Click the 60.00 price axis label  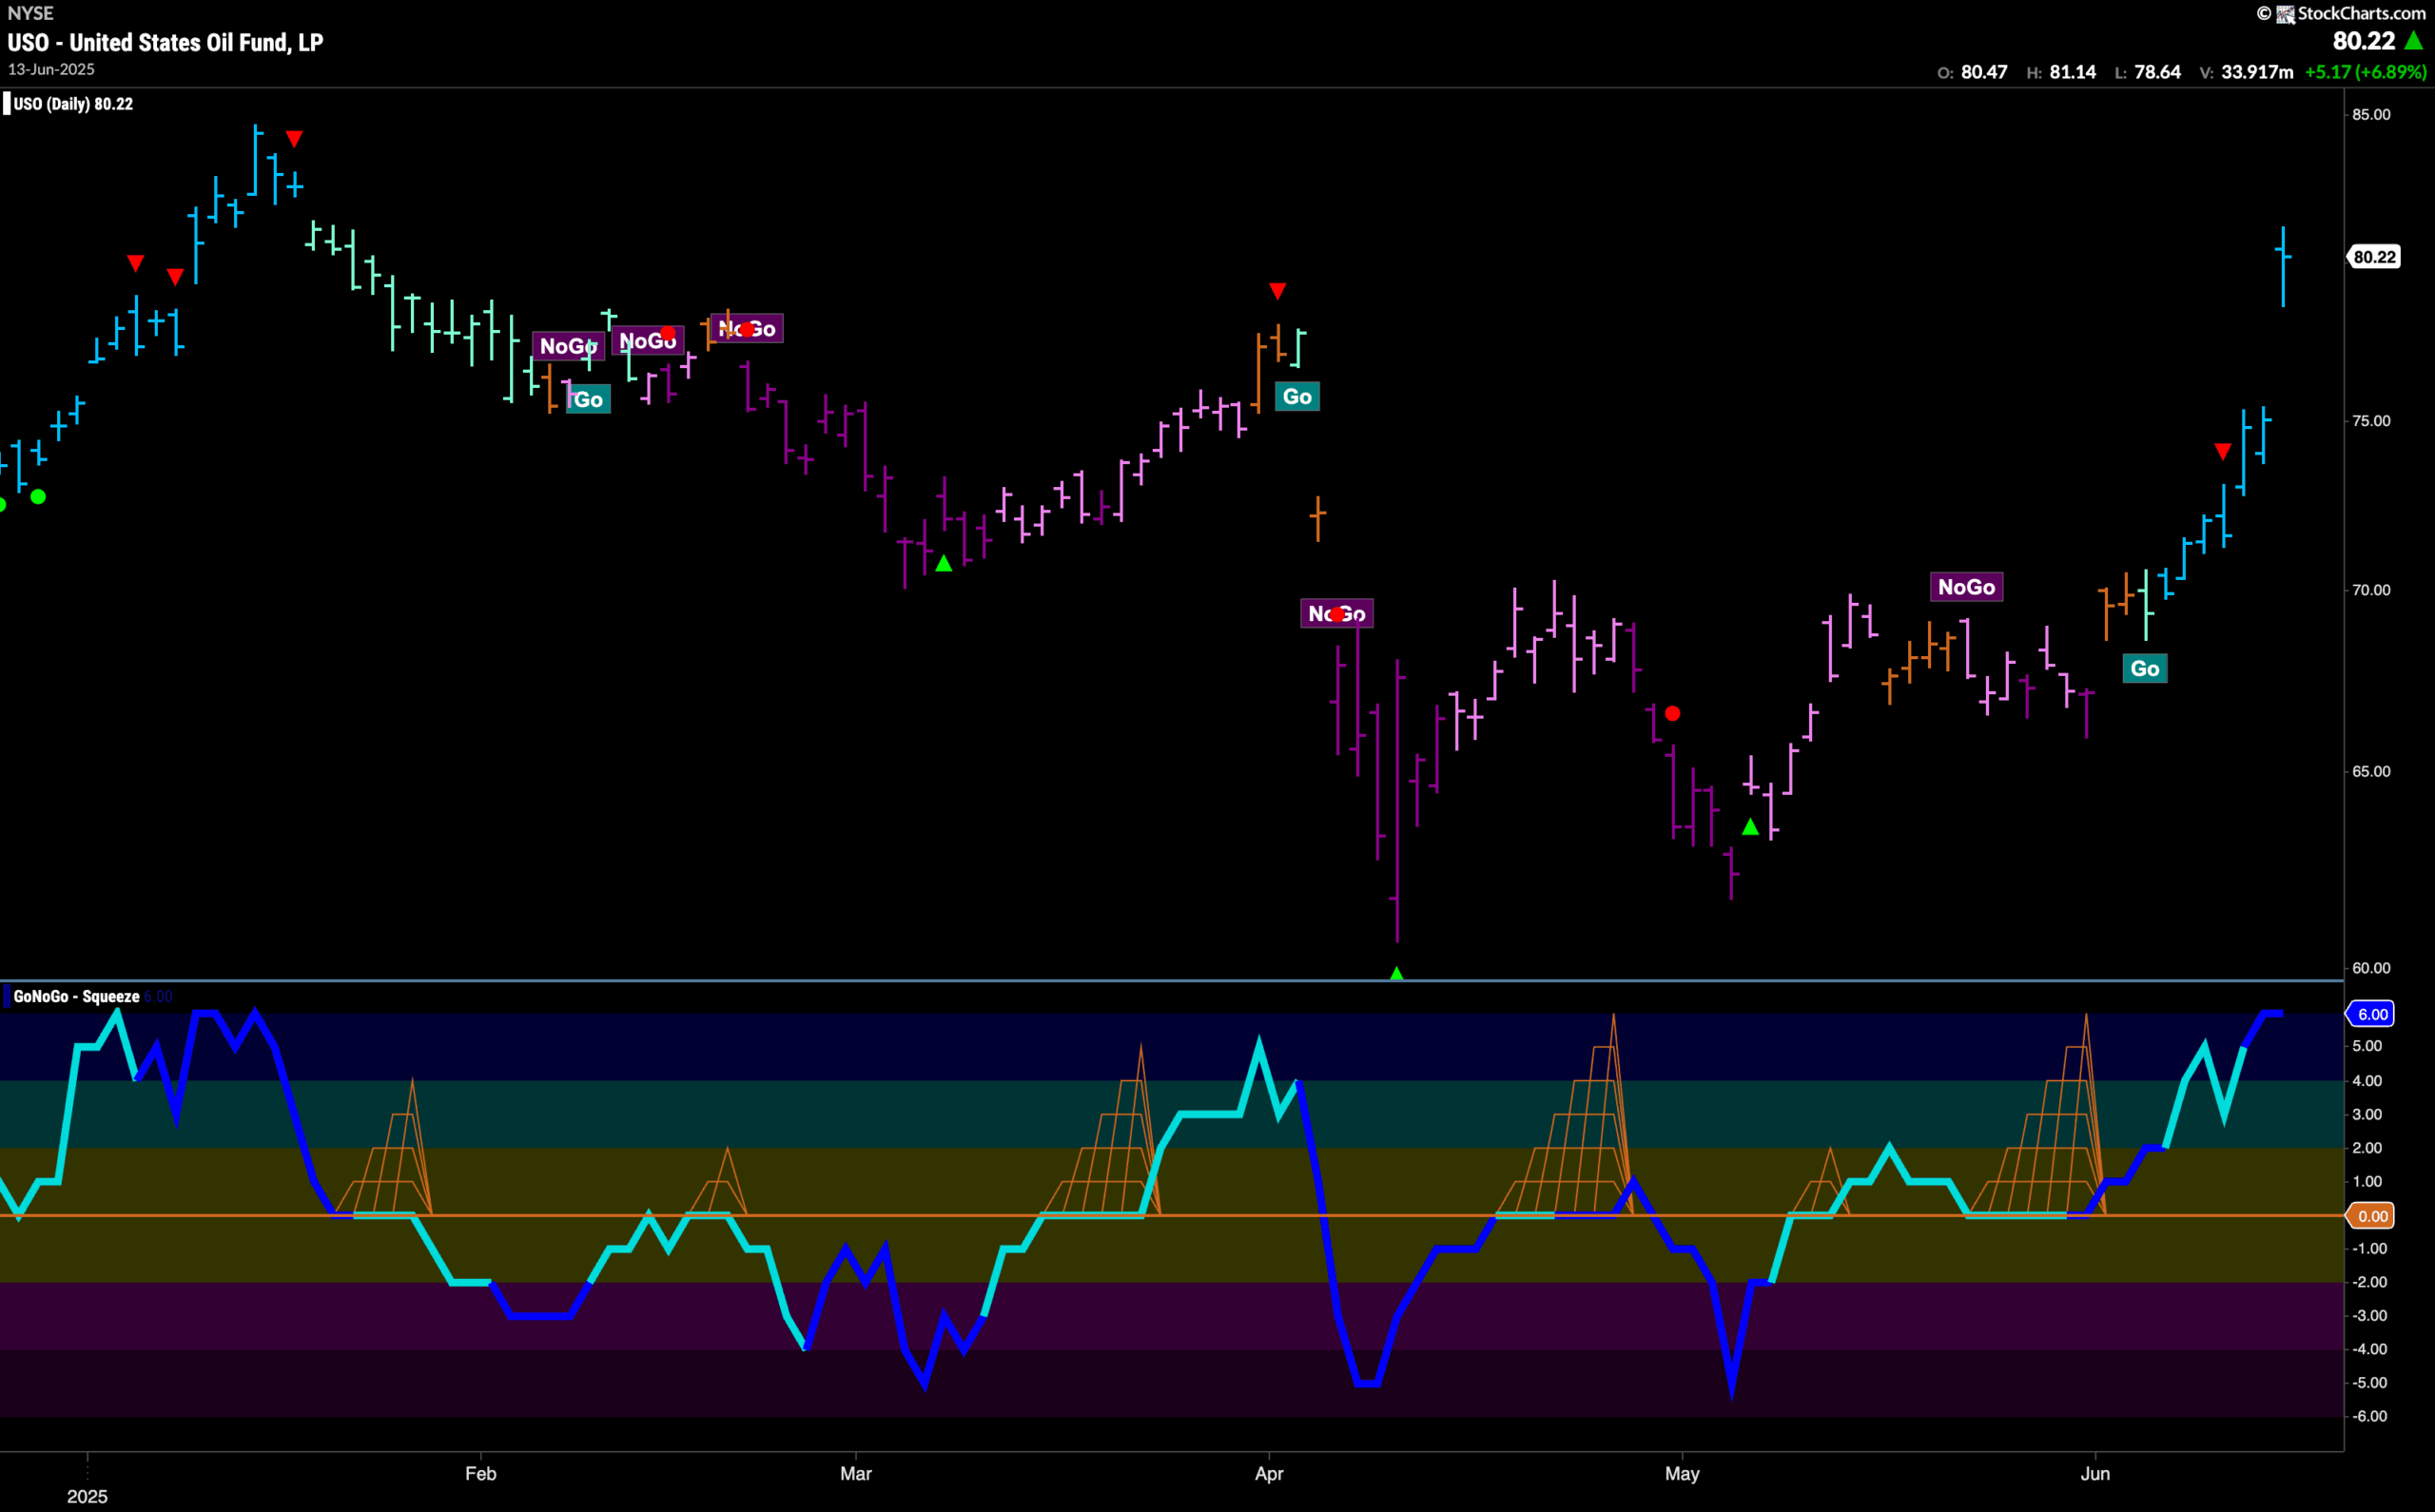tap(2371, 968)
